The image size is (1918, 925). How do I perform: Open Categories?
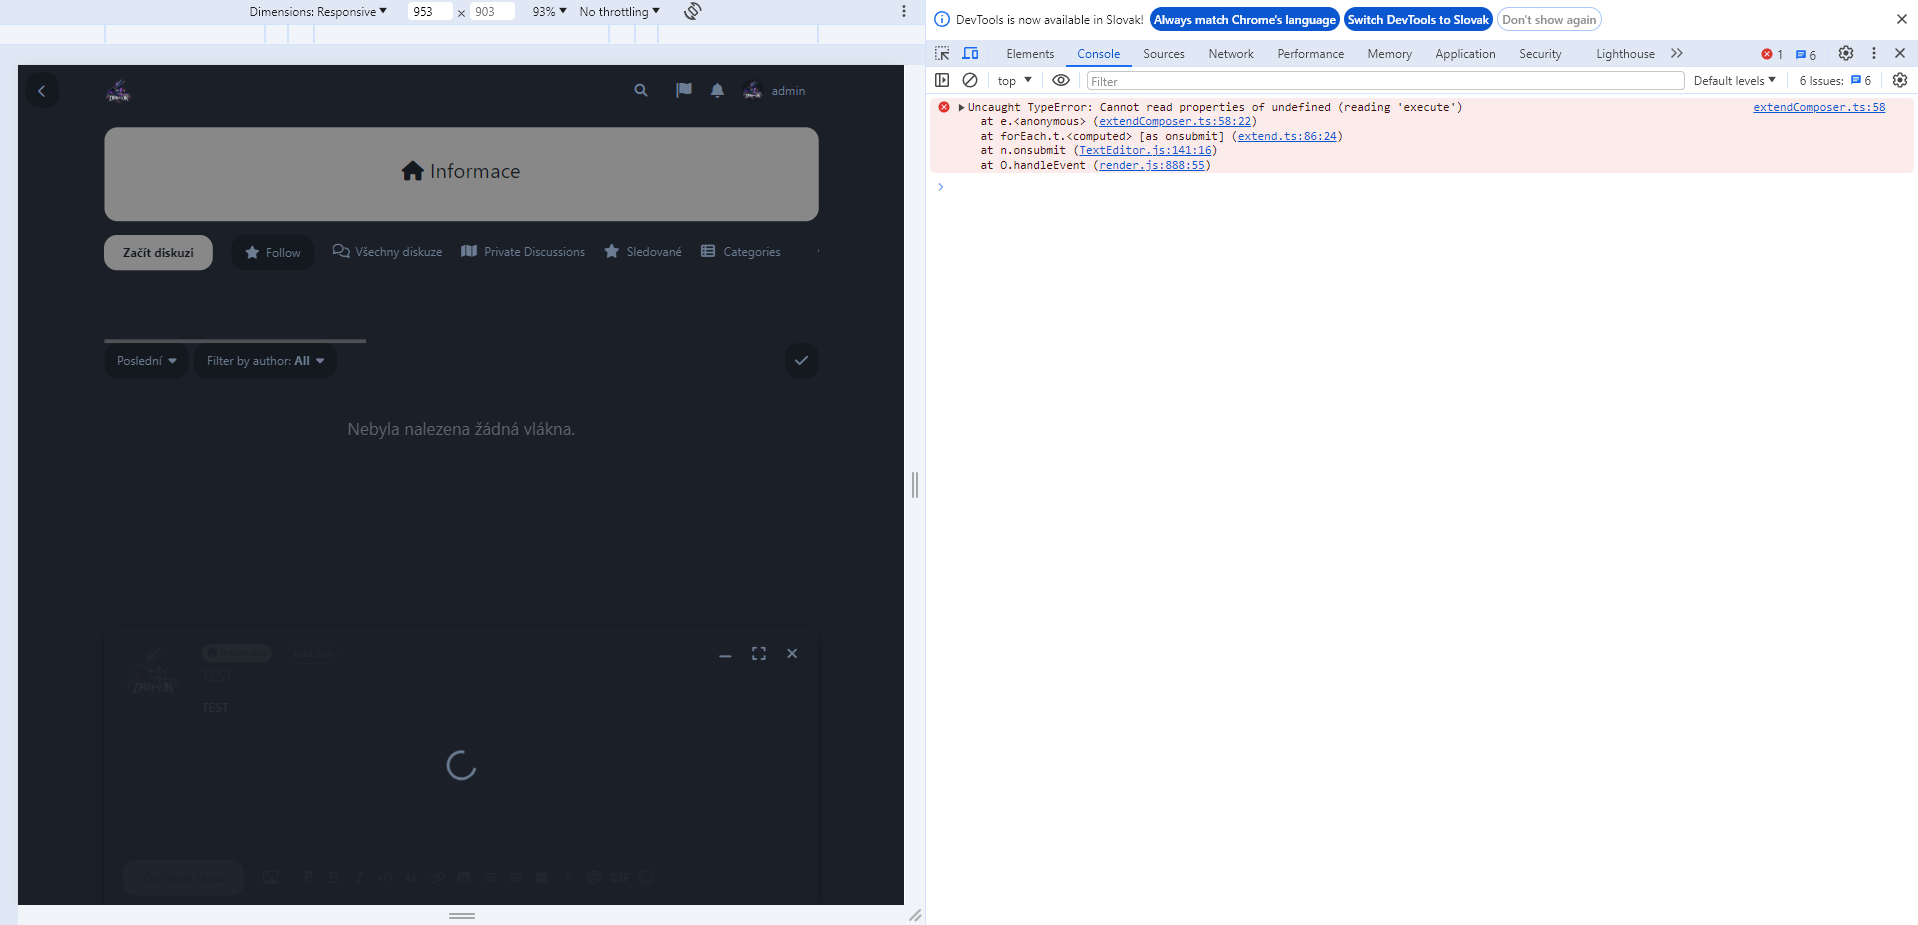[x=741, y=252]
